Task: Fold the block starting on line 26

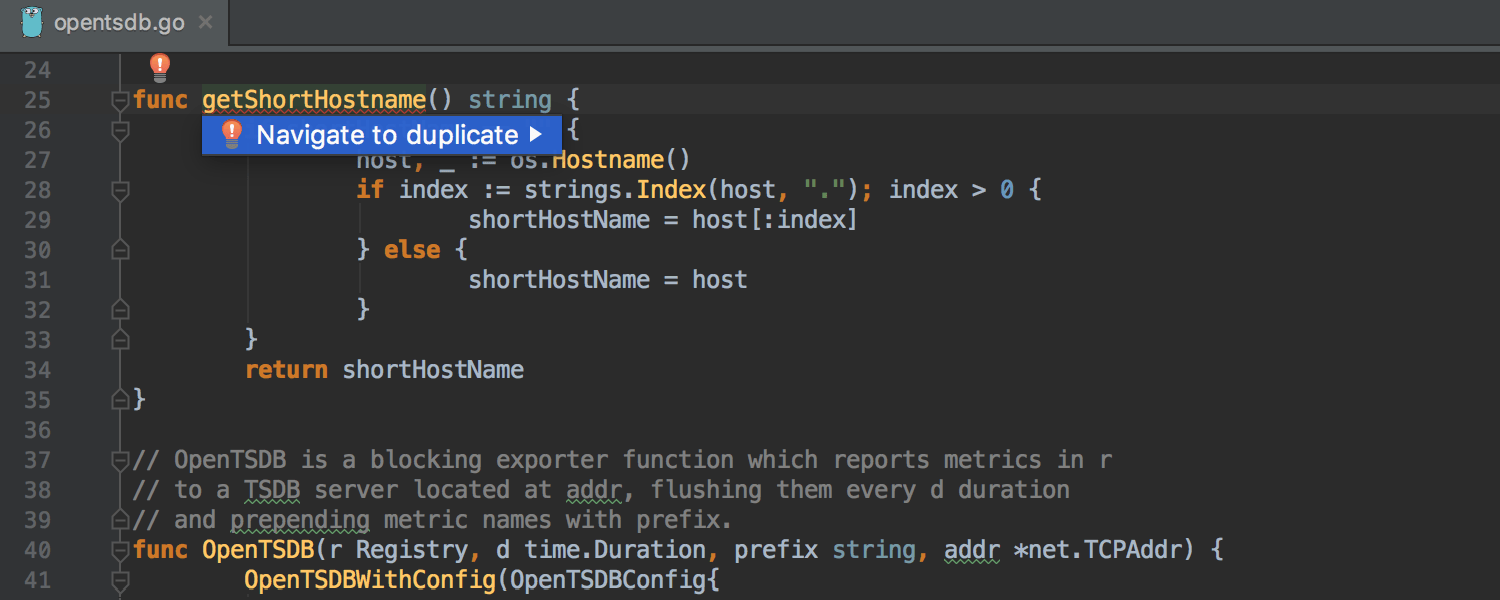Action: [120, 130]
